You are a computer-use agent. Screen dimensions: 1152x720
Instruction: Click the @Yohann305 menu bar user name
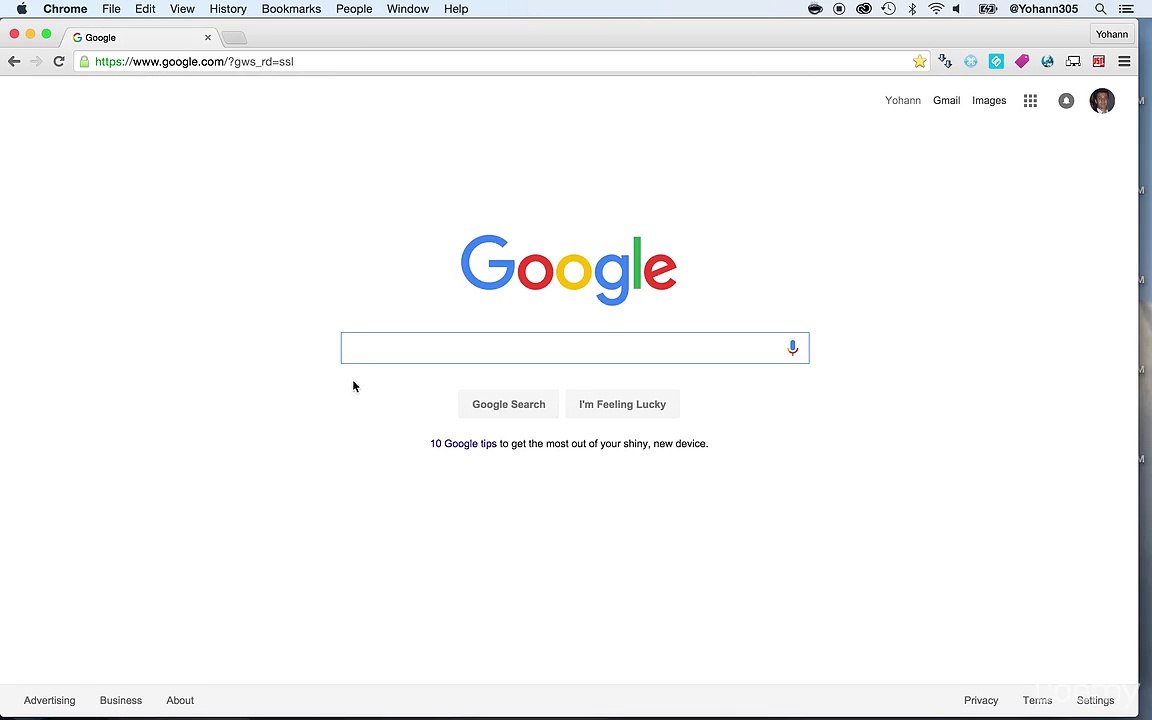[x=1043, y=9]
